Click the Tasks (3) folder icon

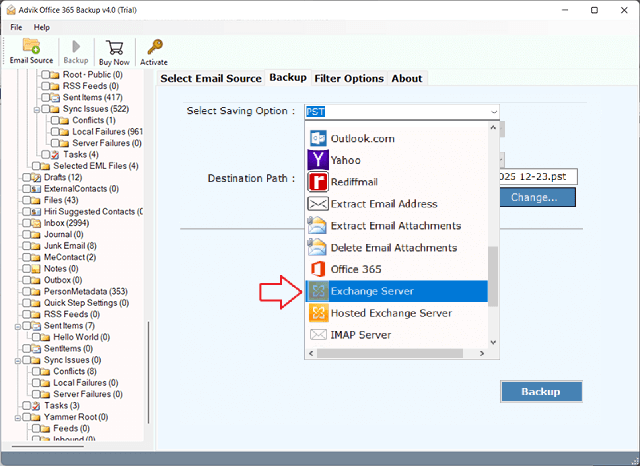[36, 406]
